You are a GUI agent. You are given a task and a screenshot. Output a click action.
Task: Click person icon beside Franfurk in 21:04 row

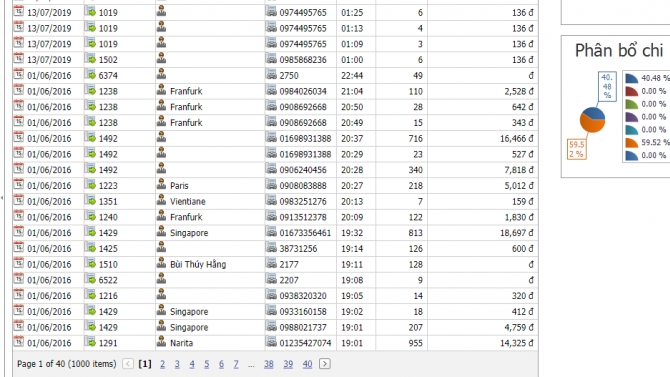(x=161, y=90)
